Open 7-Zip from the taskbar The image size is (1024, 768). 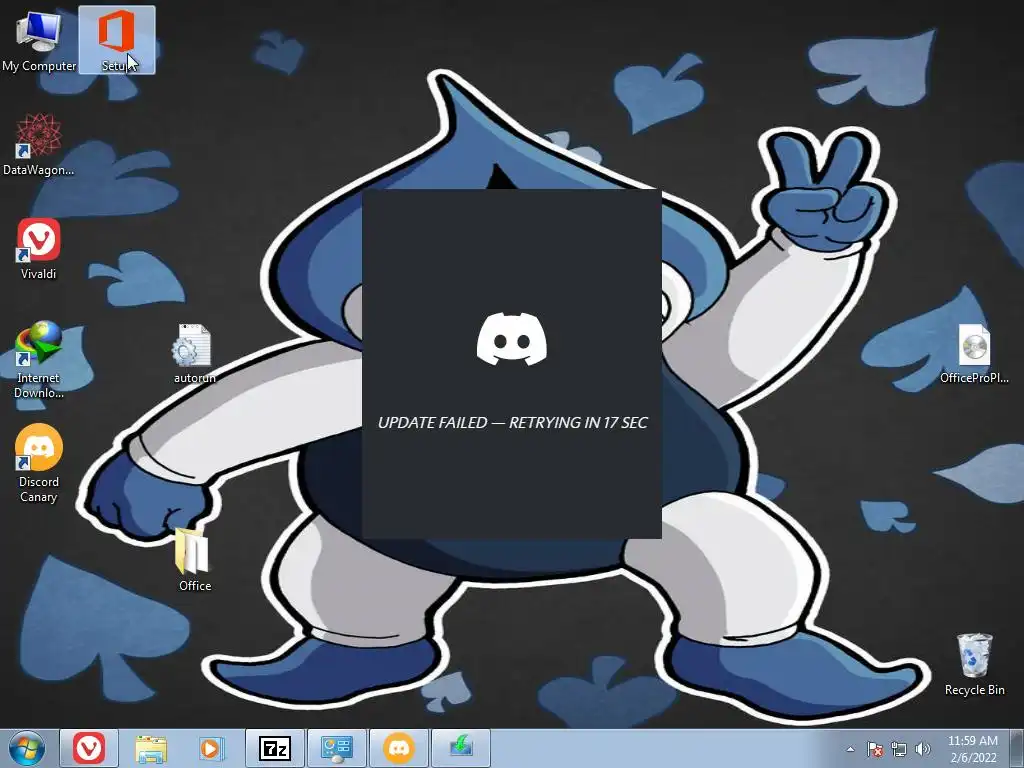coord(274,748)
